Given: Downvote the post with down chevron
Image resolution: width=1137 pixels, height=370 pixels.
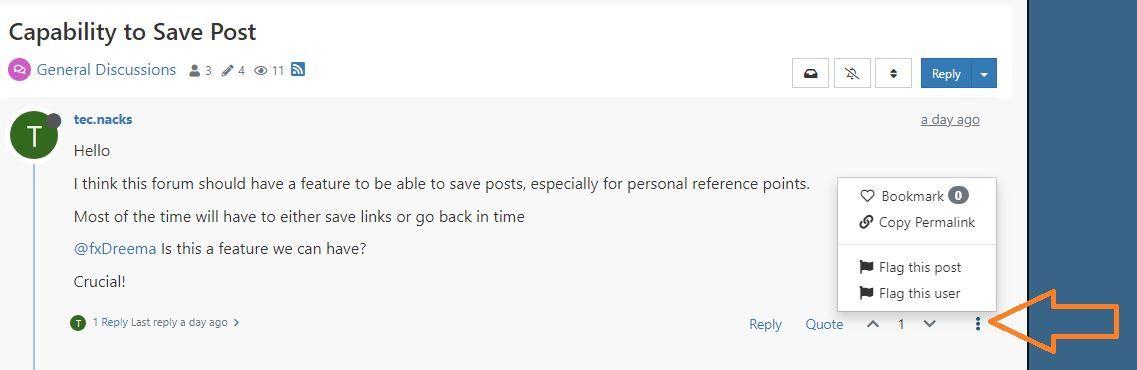Looking at the screenshot, I should [930, 324].
